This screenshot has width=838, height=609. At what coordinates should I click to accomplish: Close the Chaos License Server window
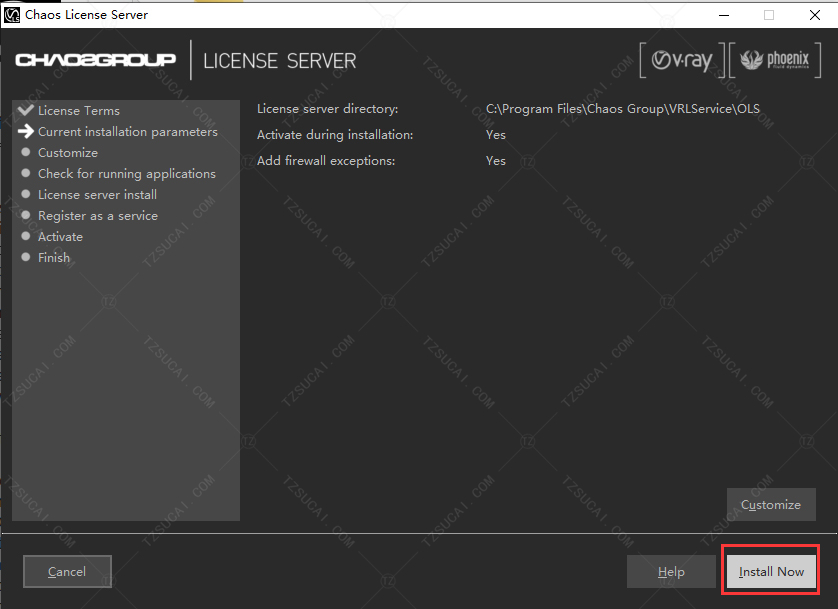tap(814, 15)
